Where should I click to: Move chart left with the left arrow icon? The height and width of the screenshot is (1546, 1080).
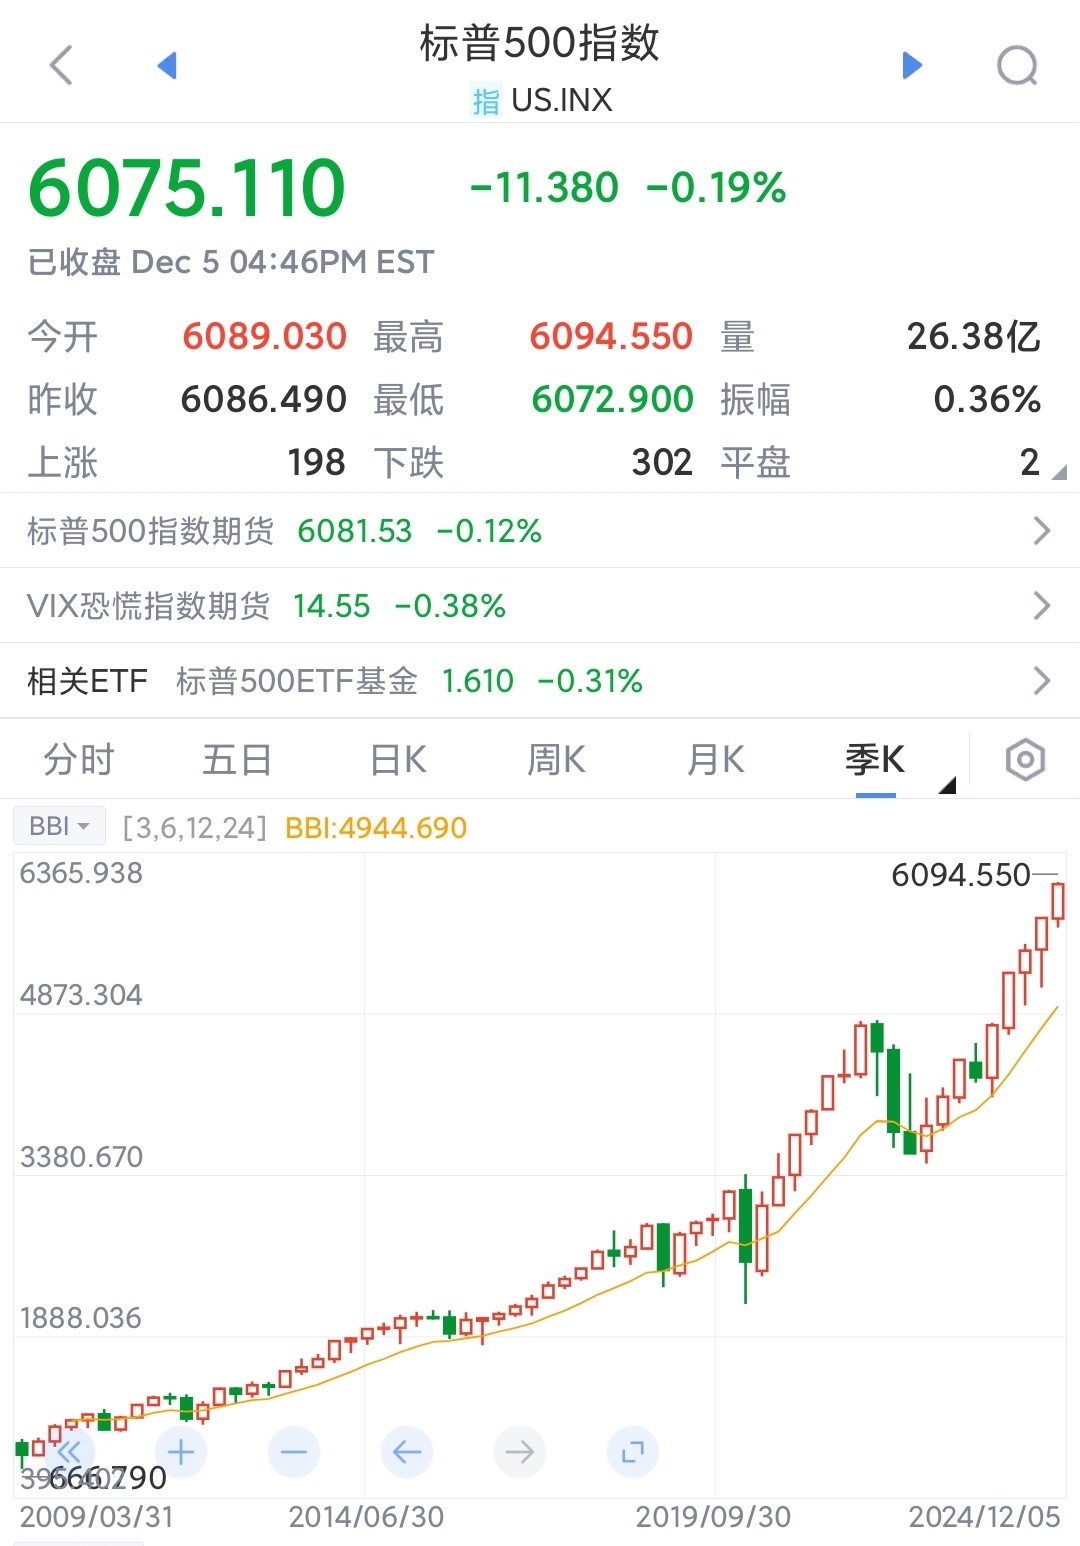click(x=407, y=1452)
